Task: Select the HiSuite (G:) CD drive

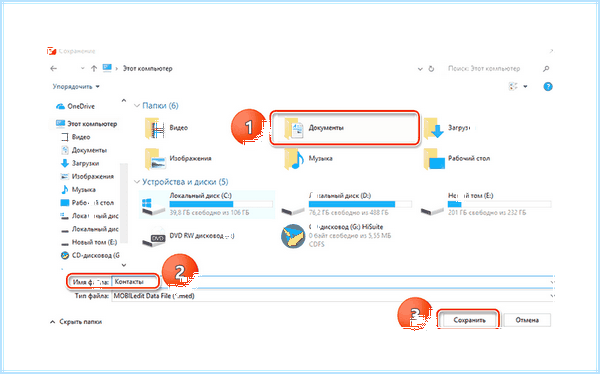Action: pos(336,236)
